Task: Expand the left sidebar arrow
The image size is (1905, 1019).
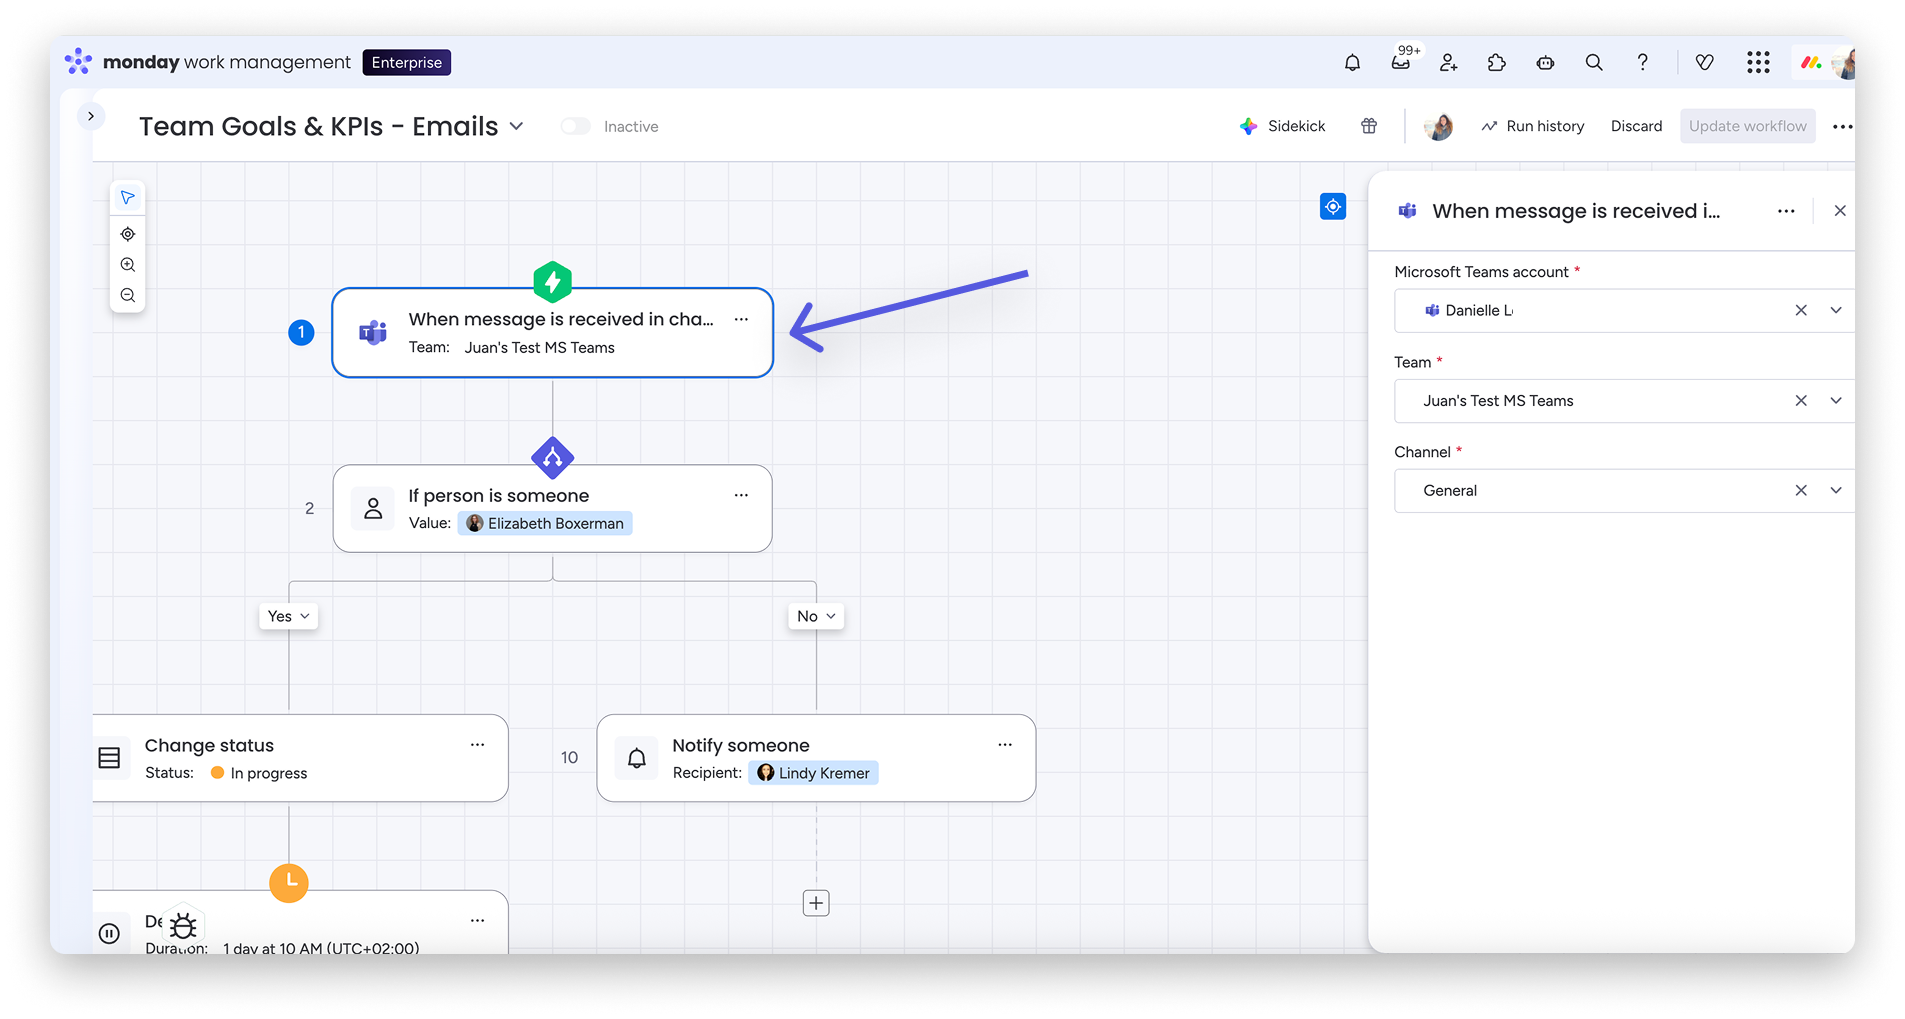Action: [91, 116]
